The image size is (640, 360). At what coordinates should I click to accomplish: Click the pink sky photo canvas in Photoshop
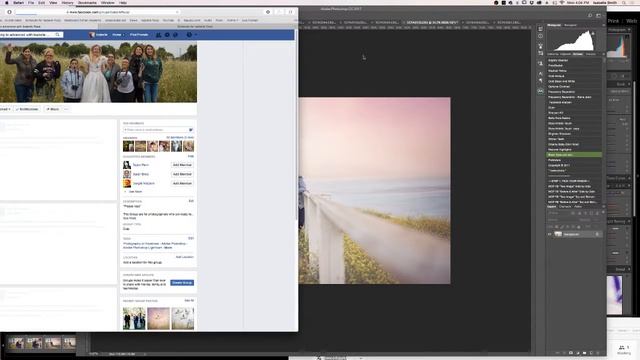coord(375,191)
